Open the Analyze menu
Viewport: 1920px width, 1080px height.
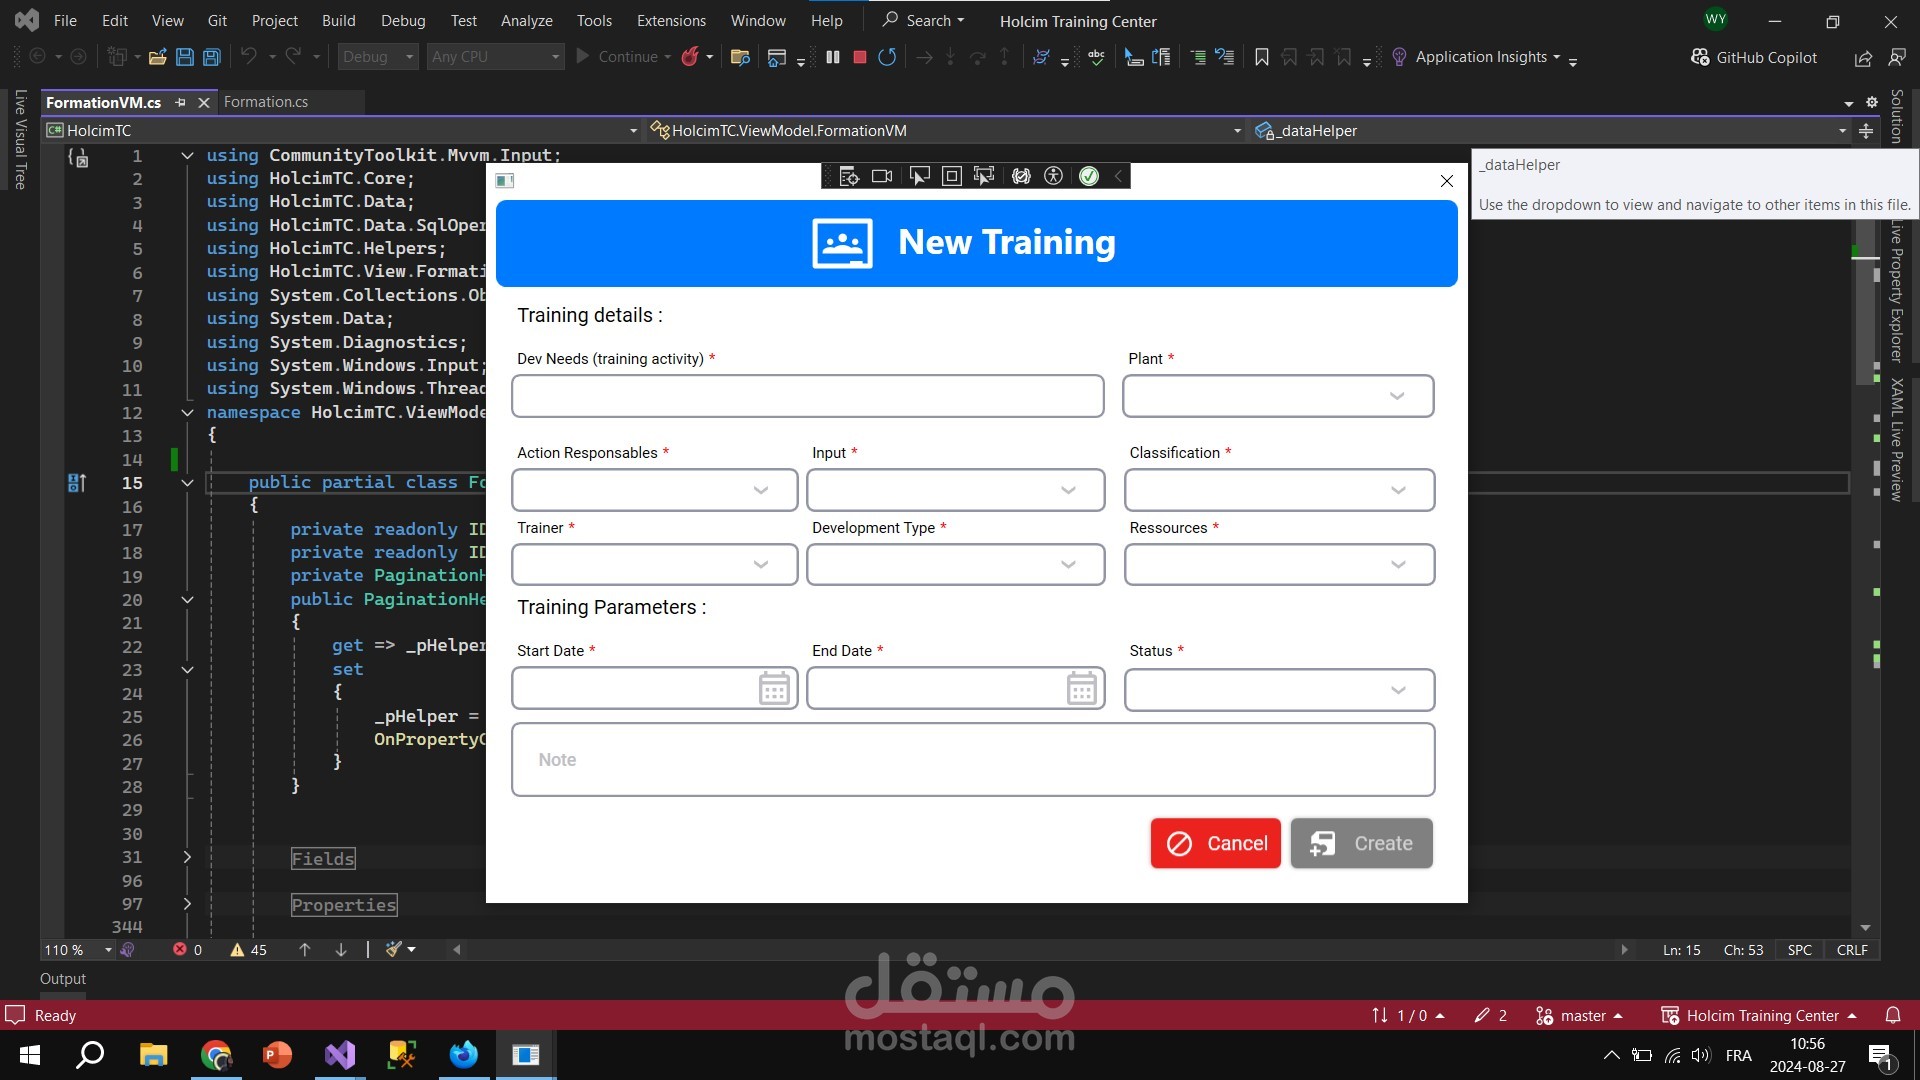527,20
